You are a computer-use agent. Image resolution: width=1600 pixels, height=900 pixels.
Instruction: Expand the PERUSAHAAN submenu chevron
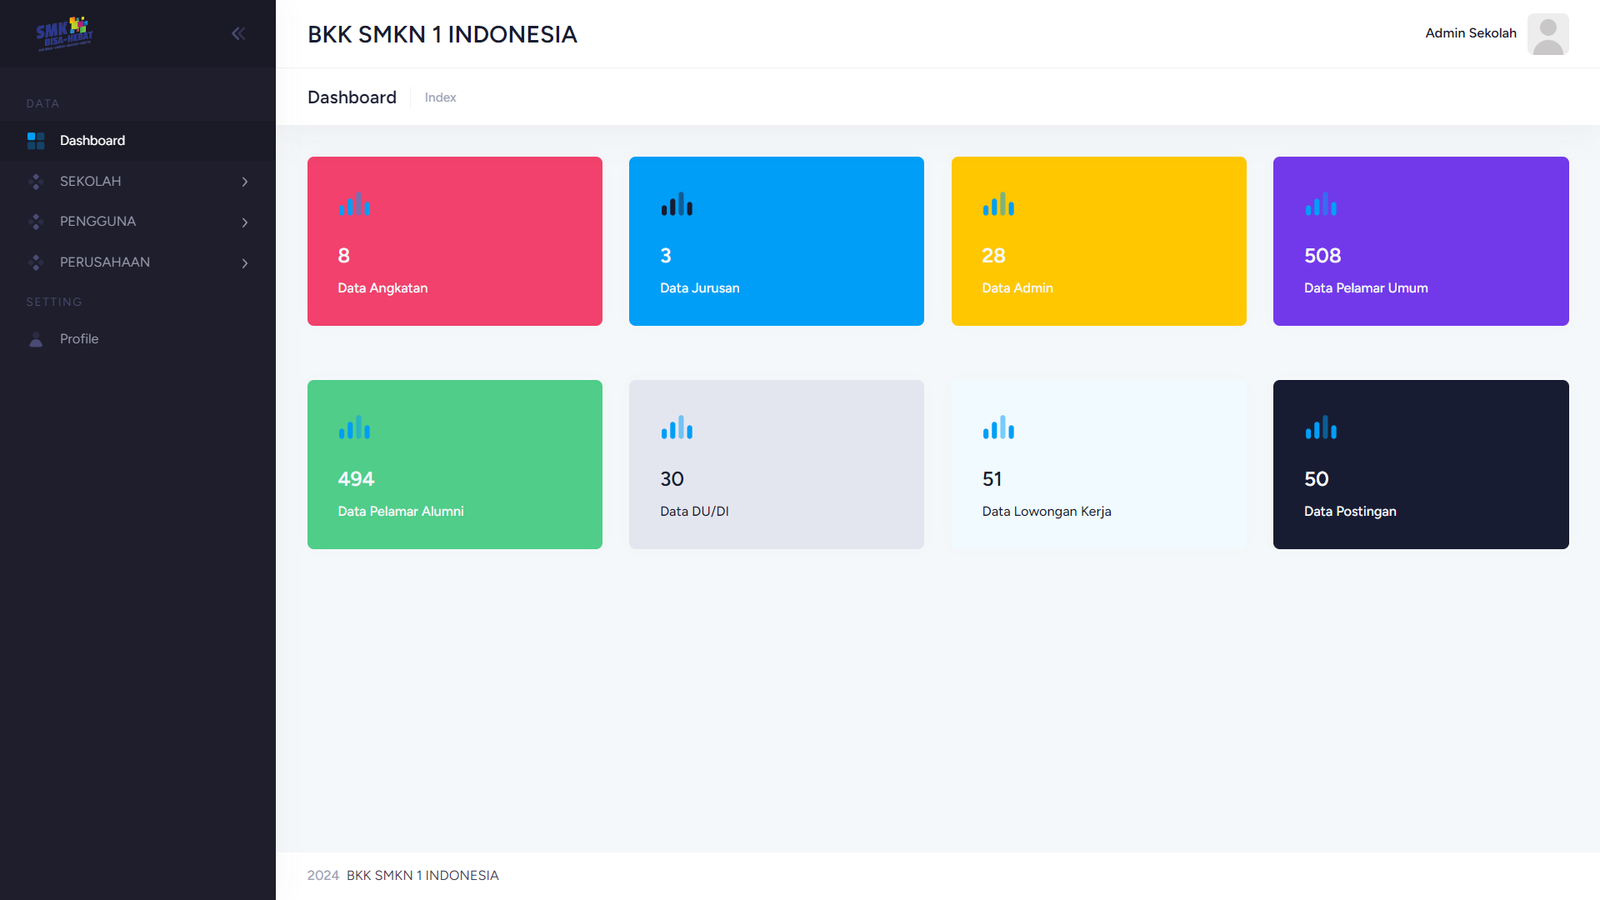(244, 263)
